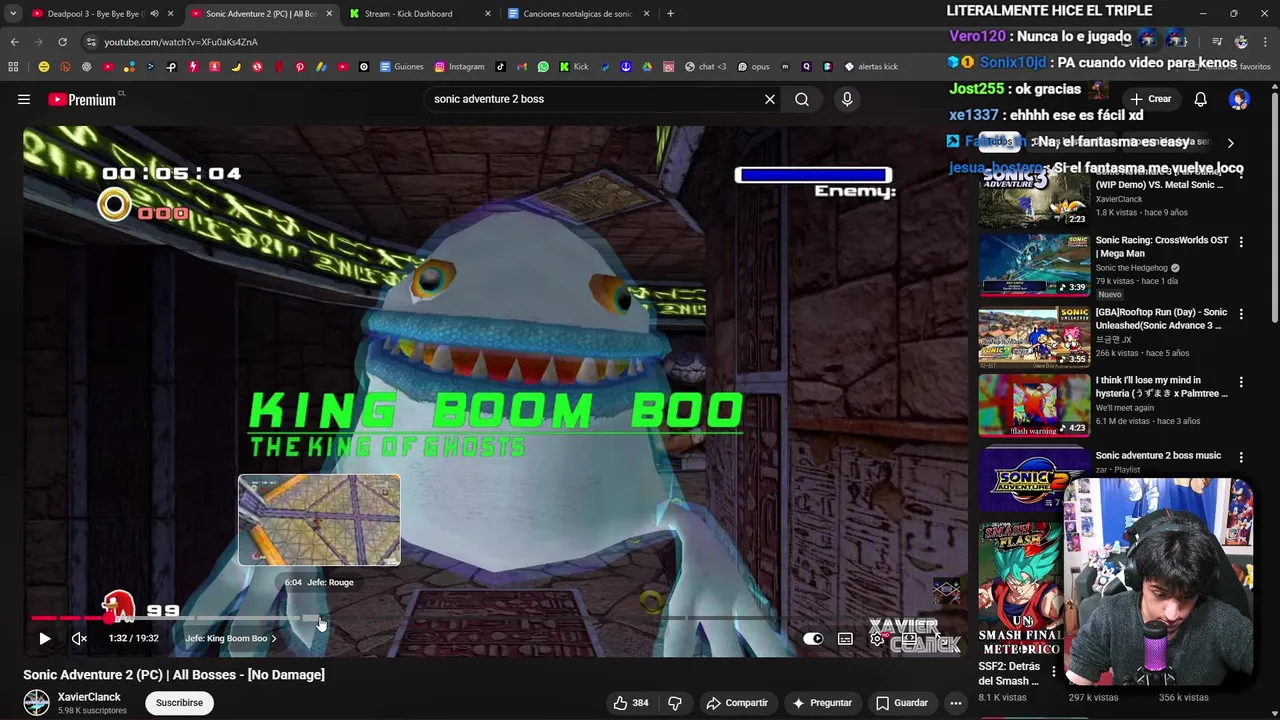Click the Preguntar button
Image resolution: width=1280 pixels, height=720 pixels.
point(822,703)
